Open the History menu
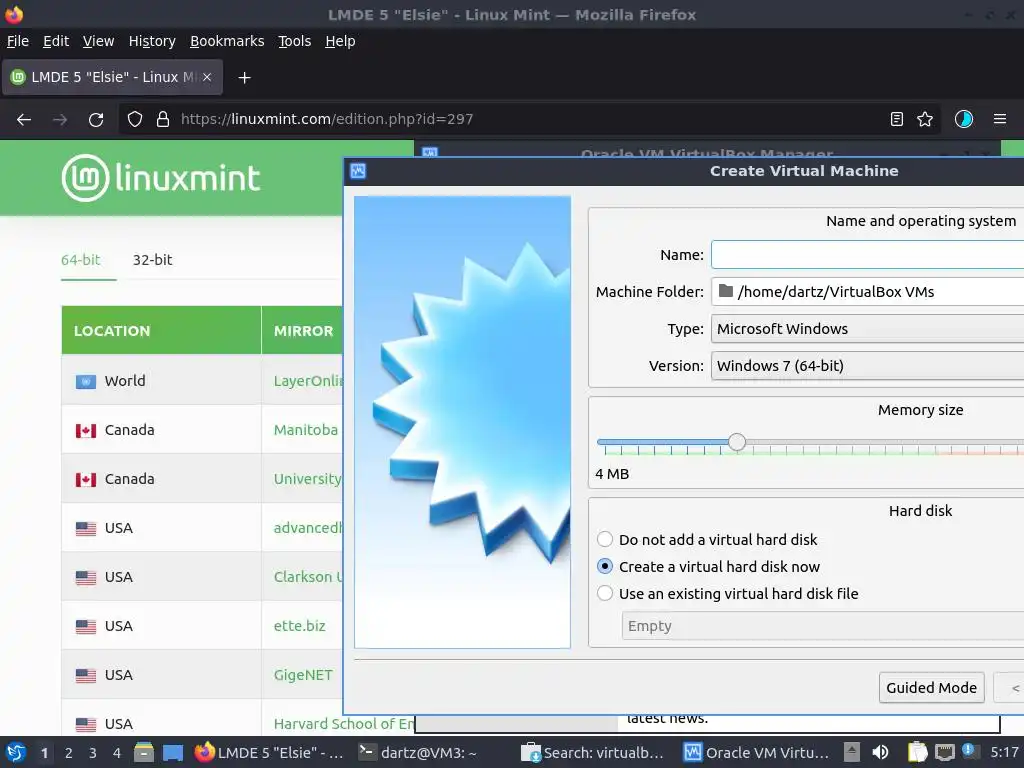The height and width of the screenshot is (768, 1024). click(152, 41)
